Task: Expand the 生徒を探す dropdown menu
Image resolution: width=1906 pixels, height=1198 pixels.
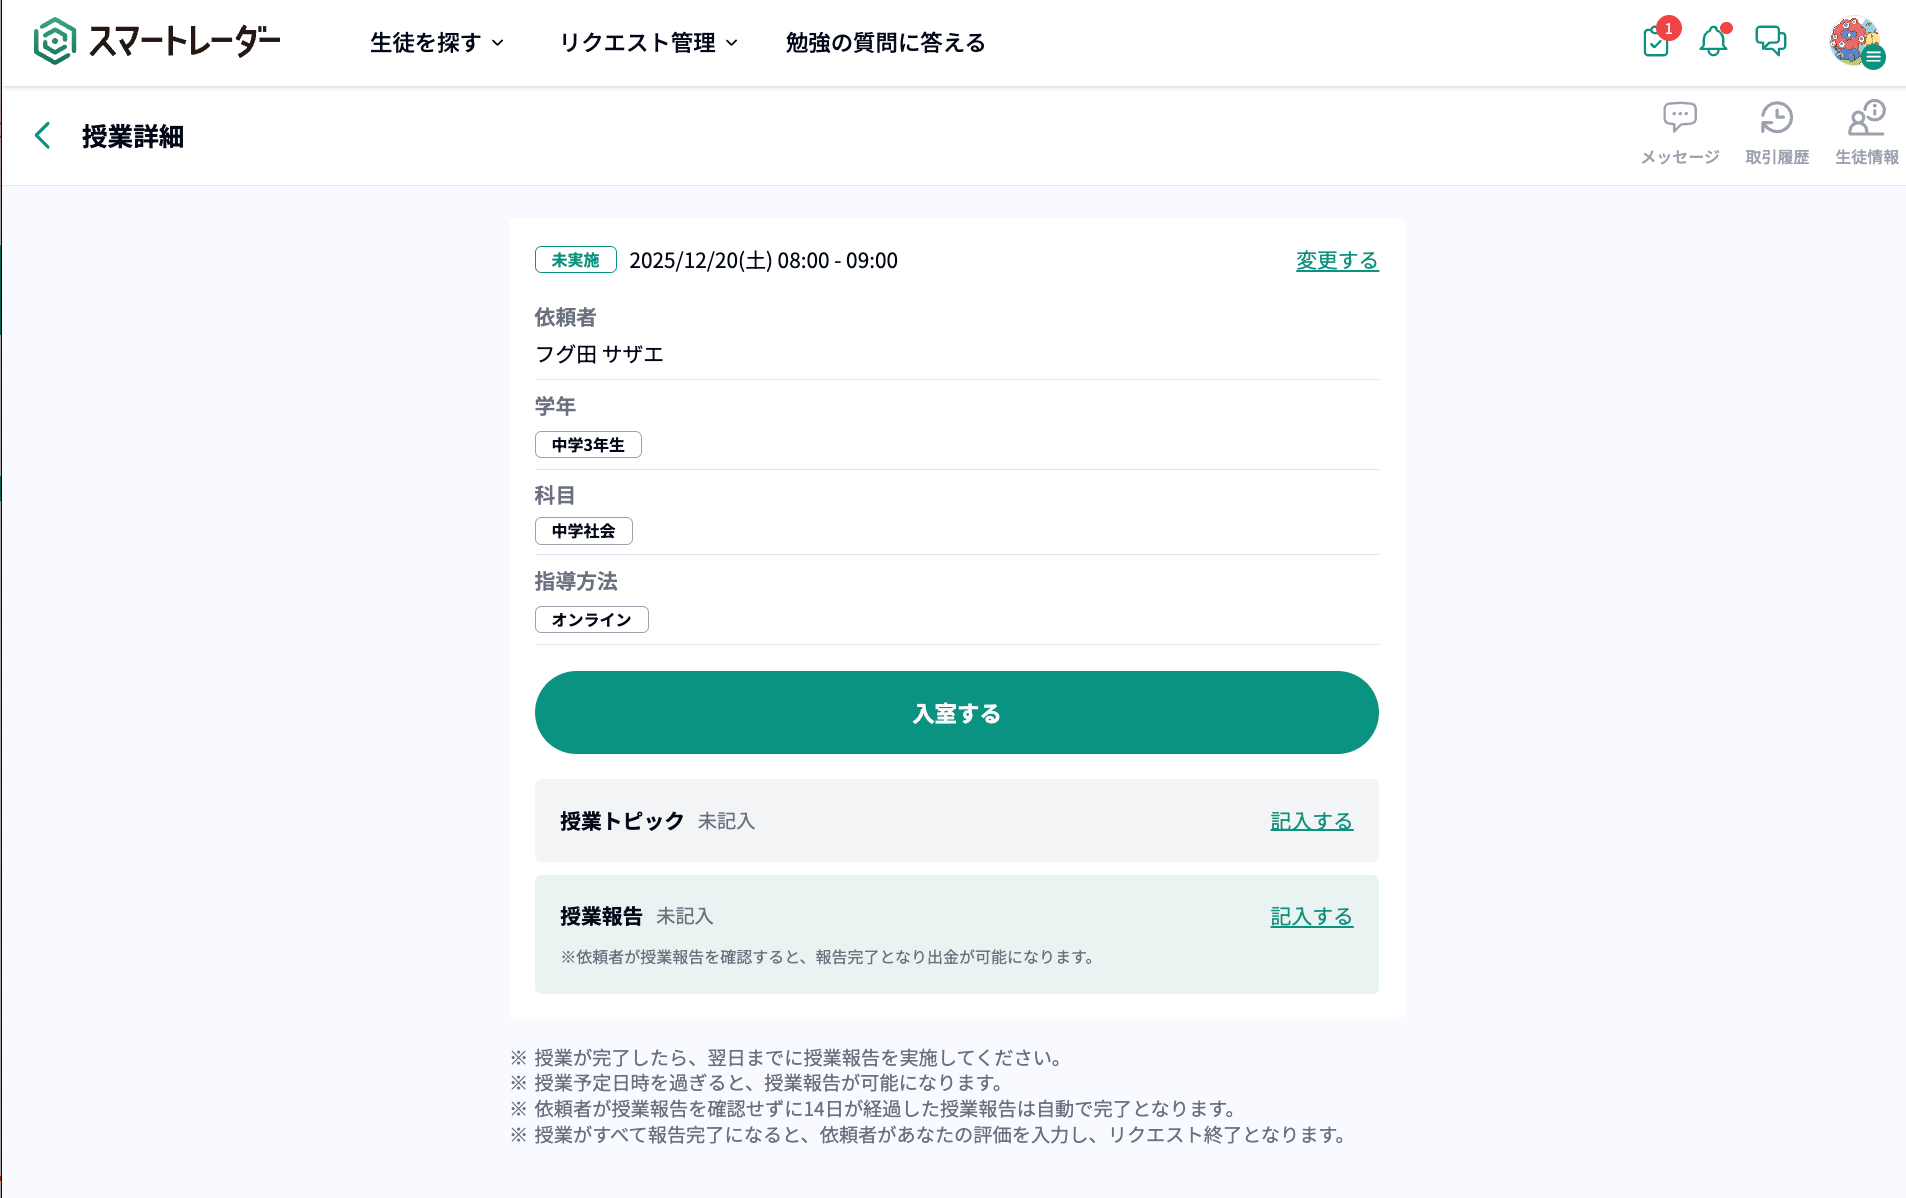Action: point(437,43)
